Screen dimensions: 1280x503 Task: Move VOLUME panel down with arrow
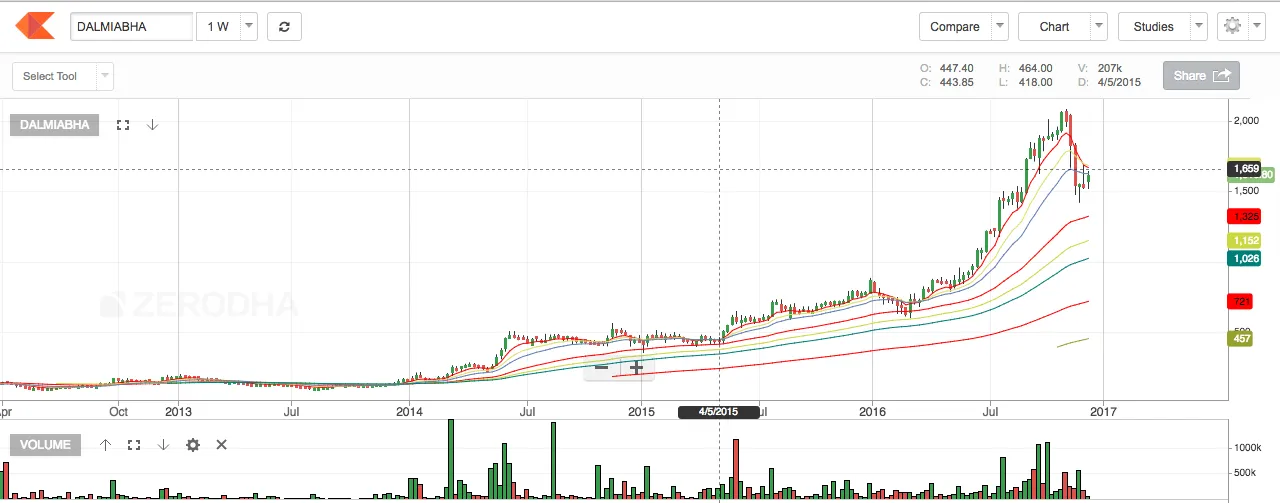[163, 445]
